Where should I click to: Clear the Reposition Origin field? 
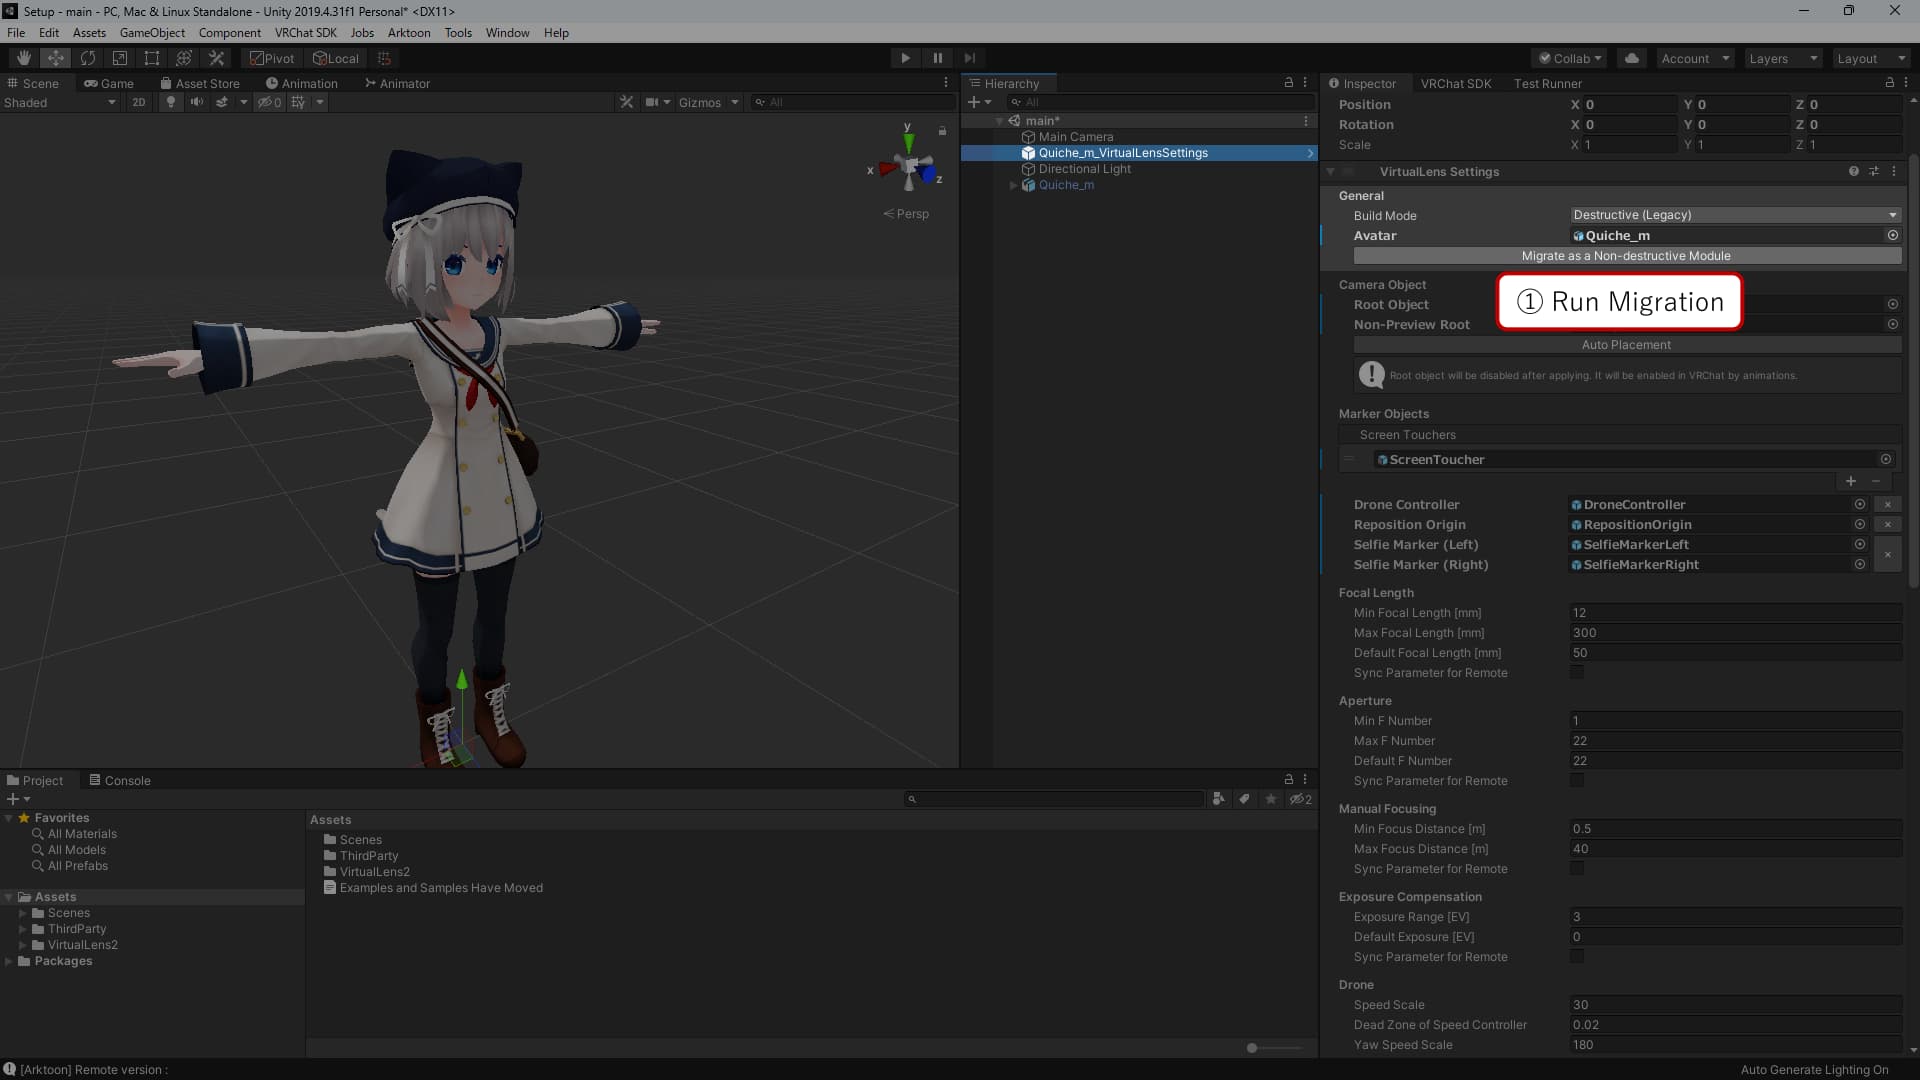pyautogui.click(x=1888, y=525)
